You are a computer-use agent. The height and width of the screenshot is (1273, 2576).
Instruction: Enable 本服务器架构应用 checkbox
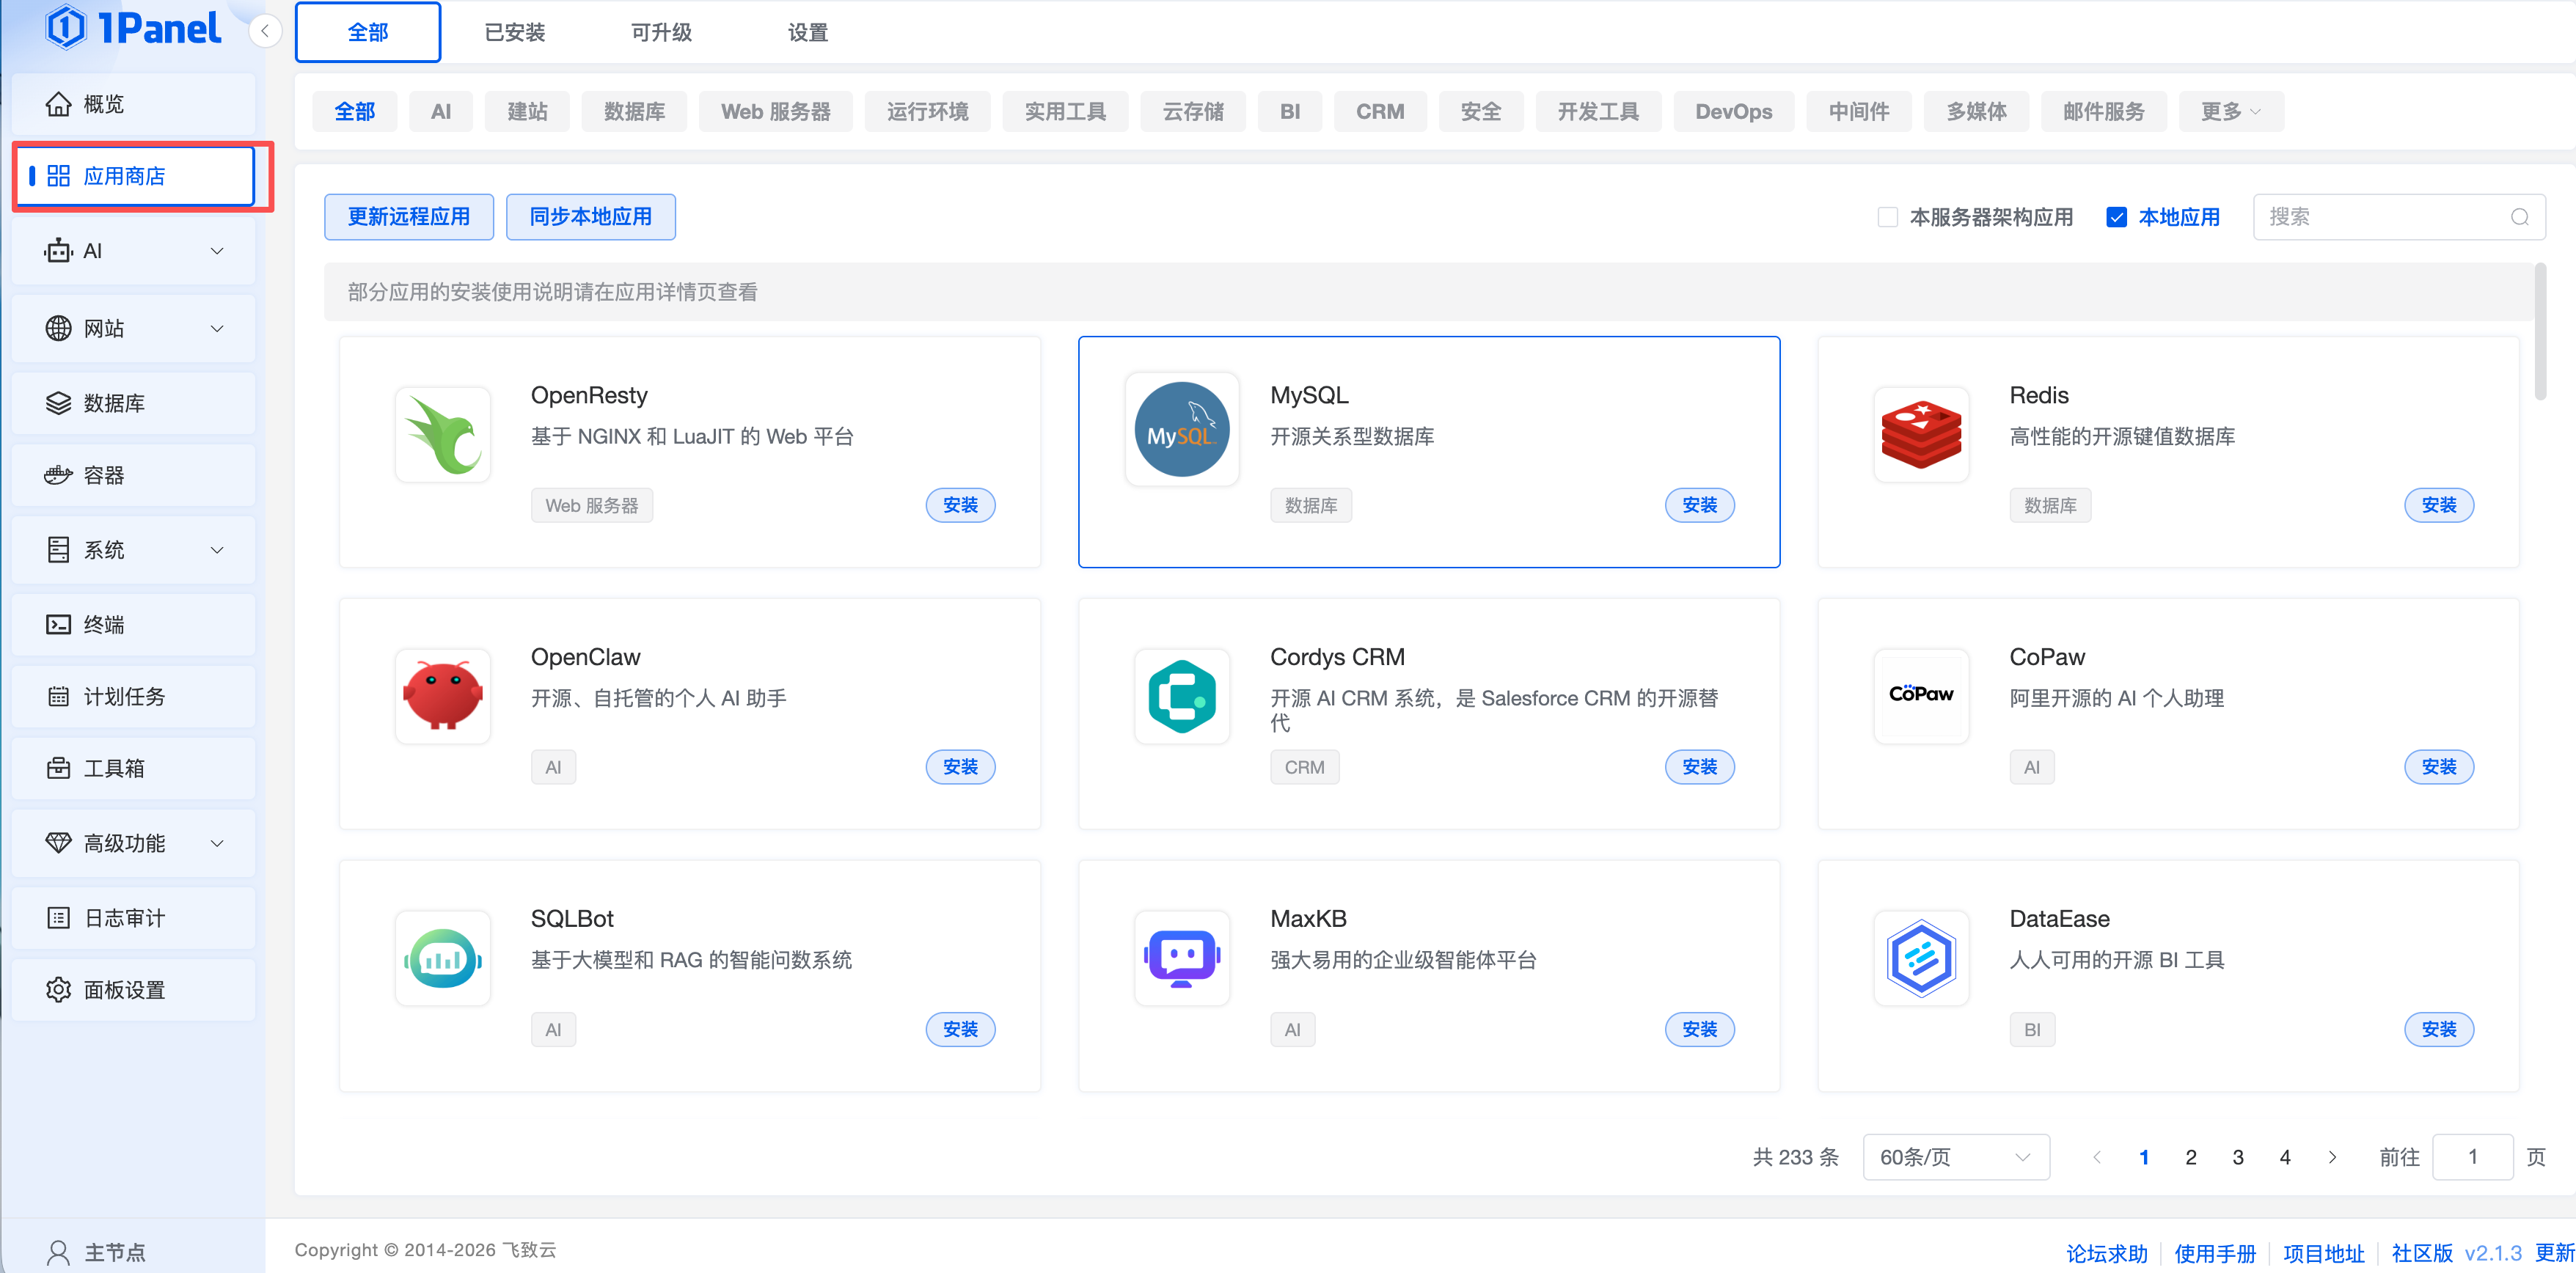1887,217
